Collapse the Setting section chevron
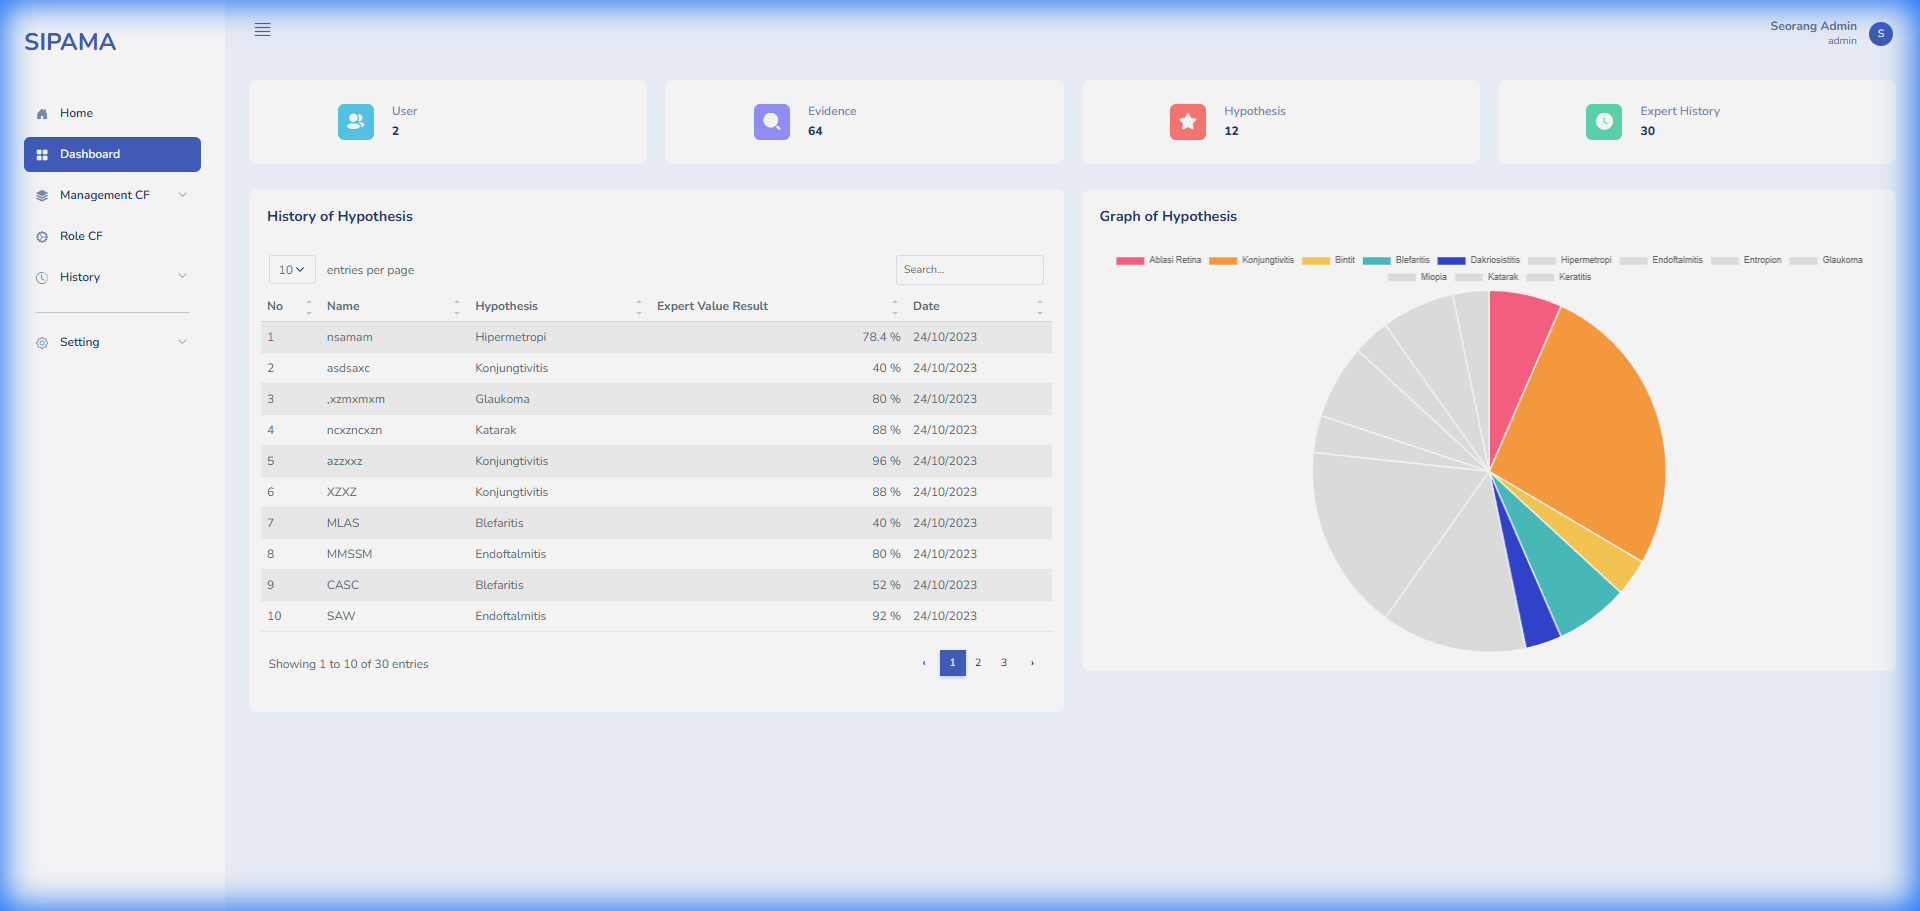This screenshot has width=1920, height=911. click(x=182, y=341)
